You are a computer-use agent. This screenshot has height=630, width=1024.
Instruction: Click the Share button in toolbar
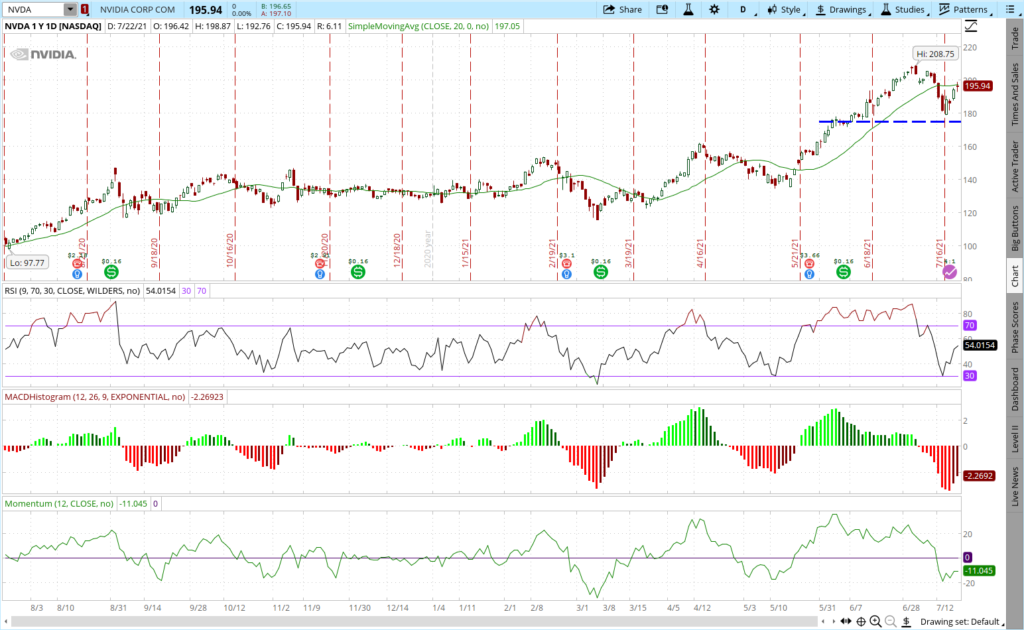coord(622,9)
